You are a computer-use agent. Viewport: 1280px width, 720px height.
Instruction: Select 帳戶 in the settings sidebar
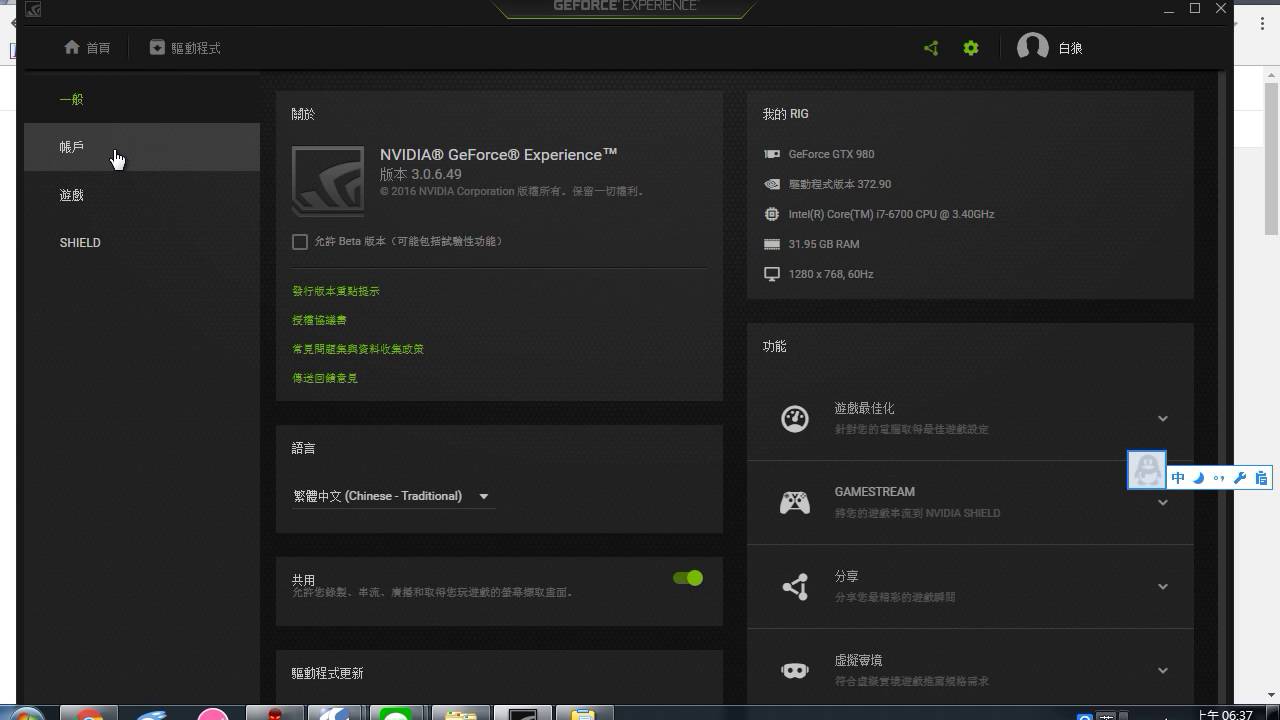(x=142, y=147)
